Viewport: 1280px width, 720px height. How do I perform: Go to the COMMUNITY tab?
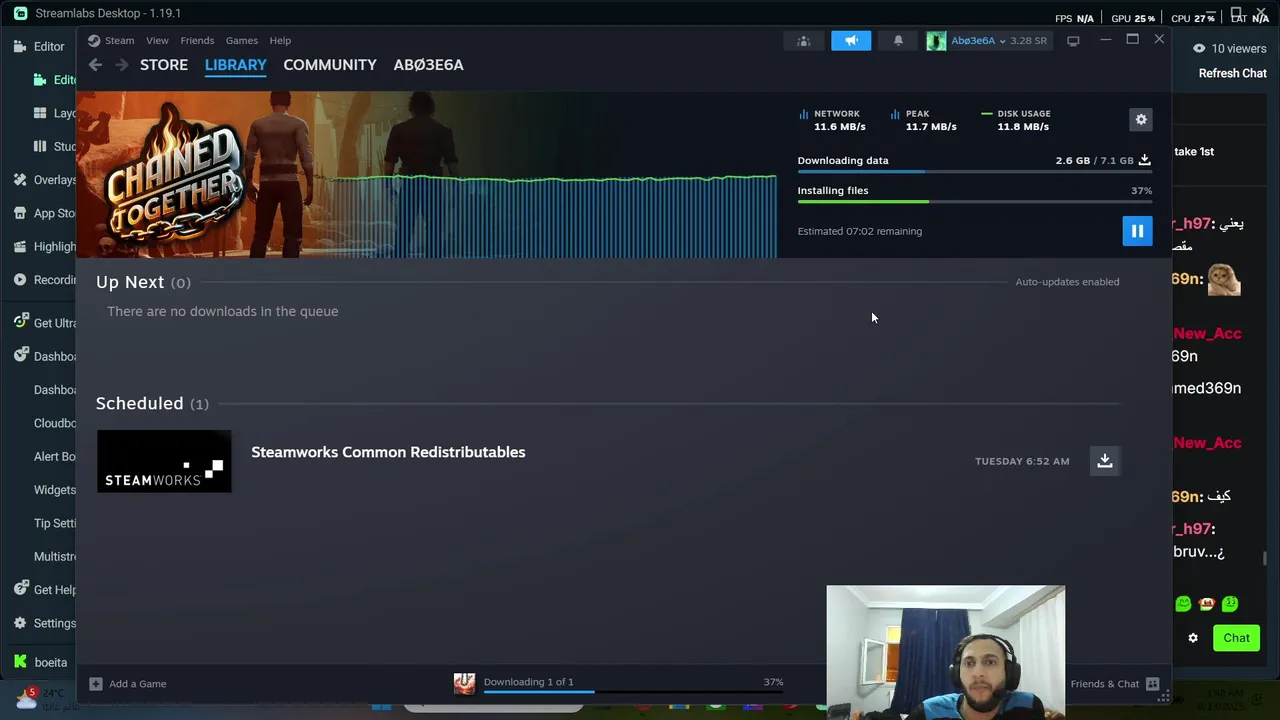coord(330,65)
